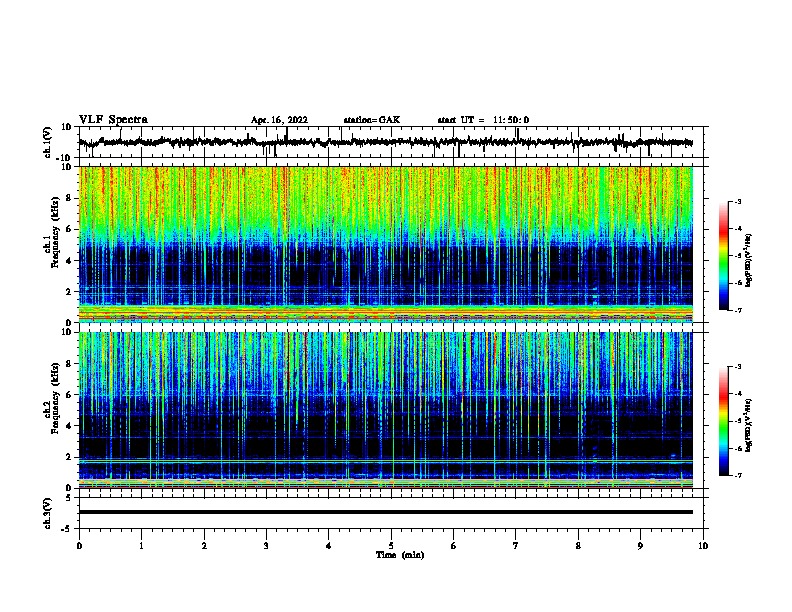The image size is (792, 612).
Task: Click the ch.1 "Frequency (kHz)" axis label
Action: [56, 232]
